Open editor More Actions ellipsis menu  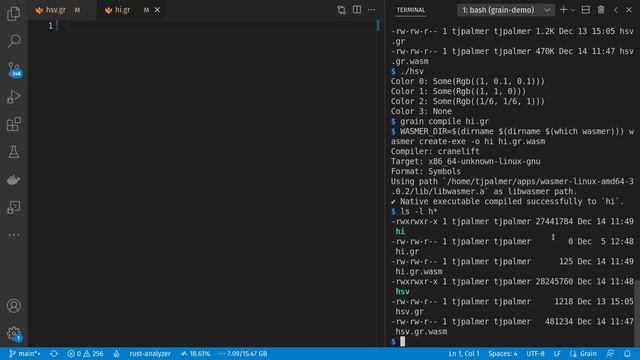pos(371,10)
